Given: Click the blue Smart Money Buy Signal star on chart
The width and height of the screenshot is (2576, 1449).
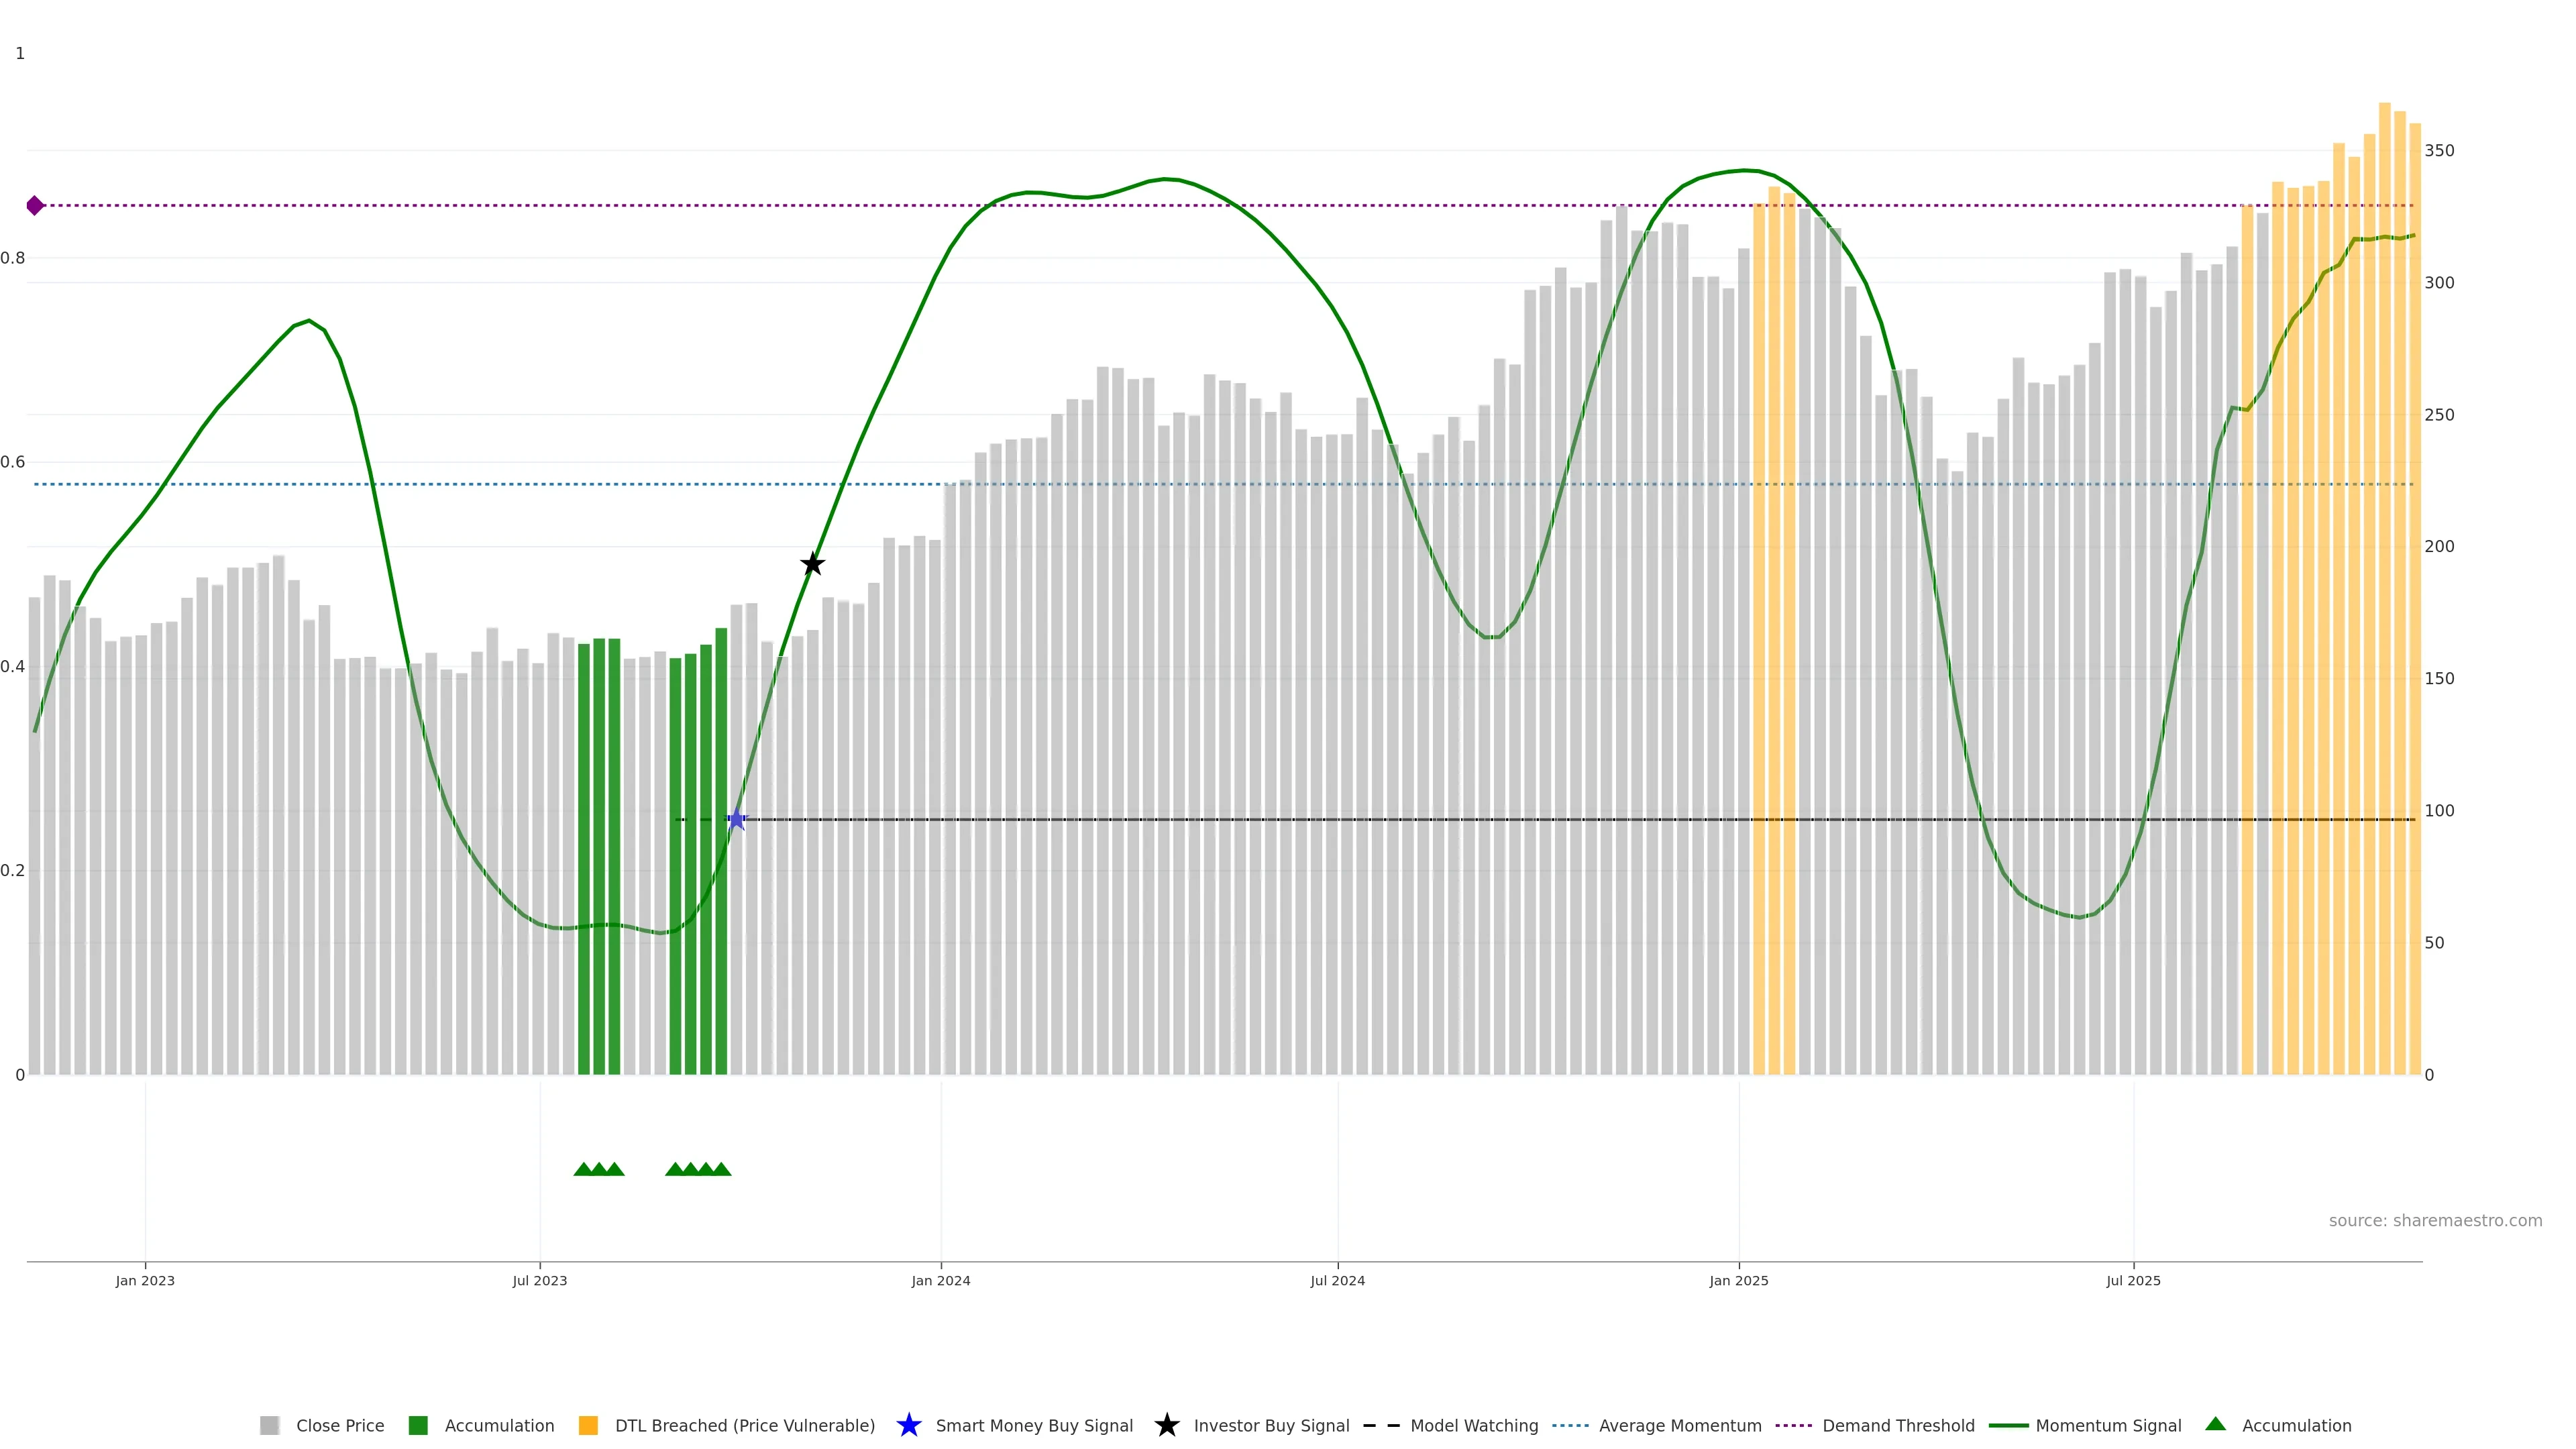Looking at the screenshot, I should click(x=736, y=820).
